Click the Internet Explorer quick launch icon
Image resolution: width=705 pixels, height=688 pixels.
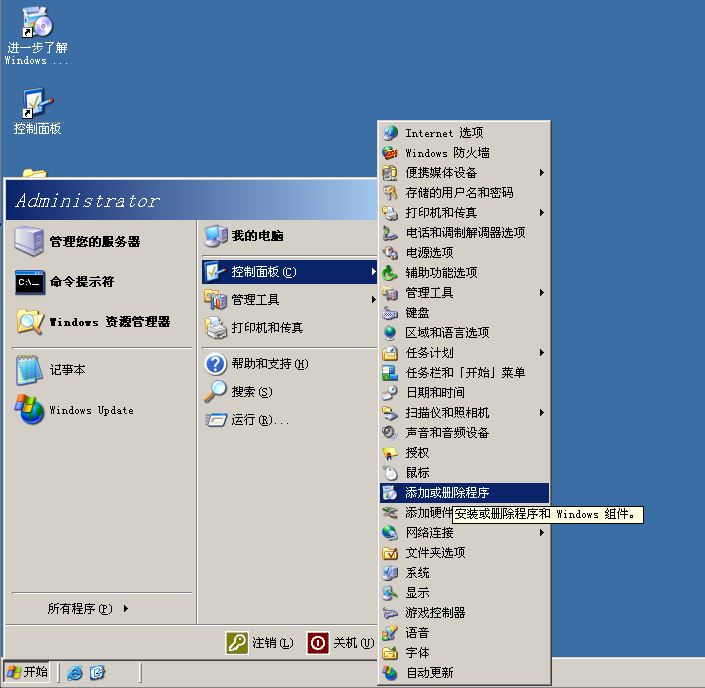(75, 673)
